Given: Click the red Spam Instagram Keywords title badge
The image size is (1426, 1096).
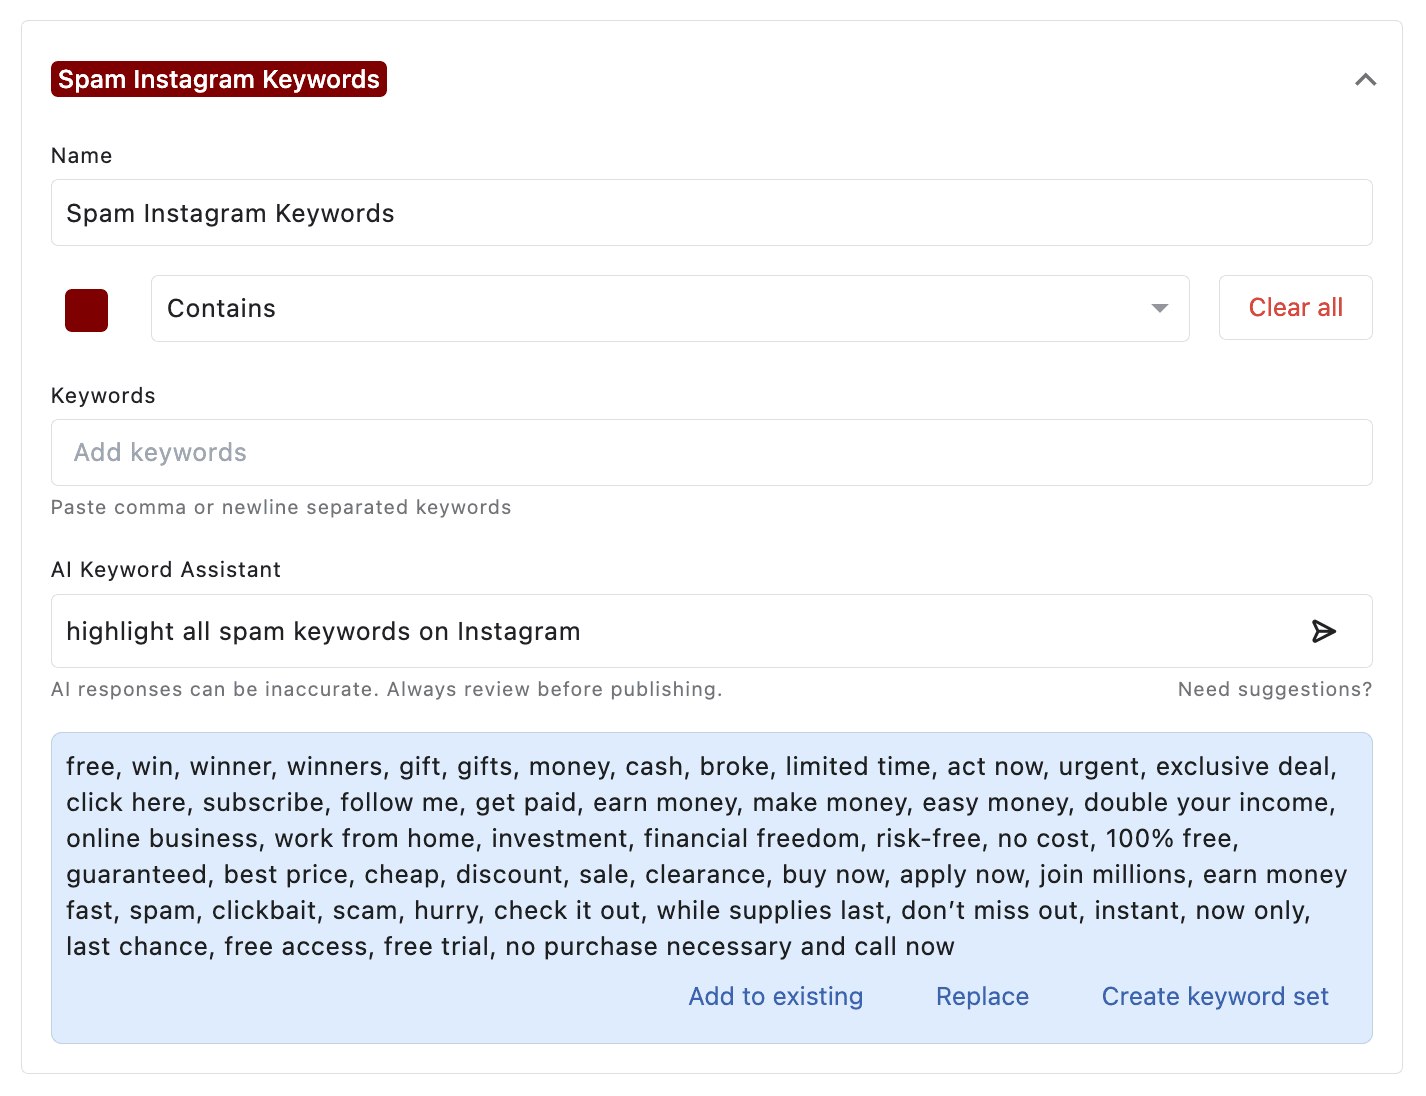Looking at the screenshot, I should click(219, 79).
